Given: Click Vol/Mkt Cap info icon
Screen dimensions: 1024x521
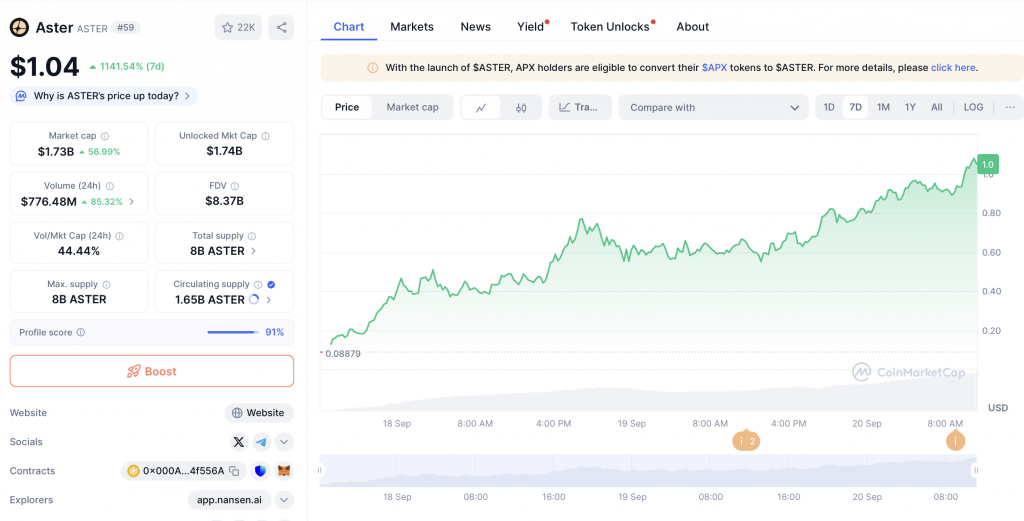Looking at the screenshot, I should point(120,236).
